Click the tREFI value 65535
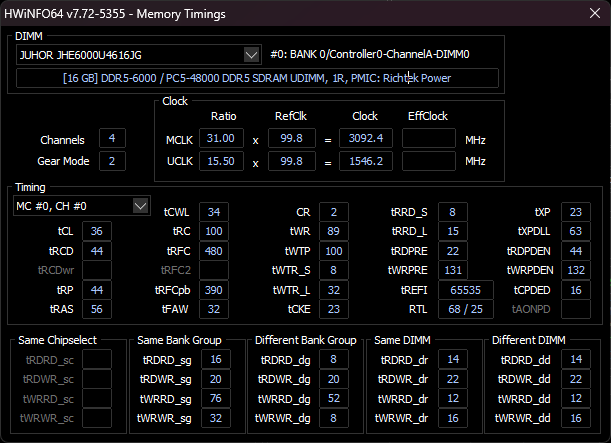Image resolution: width=611 pixels, height=443 pixels. pyautogui.click(x=458, y=290)
